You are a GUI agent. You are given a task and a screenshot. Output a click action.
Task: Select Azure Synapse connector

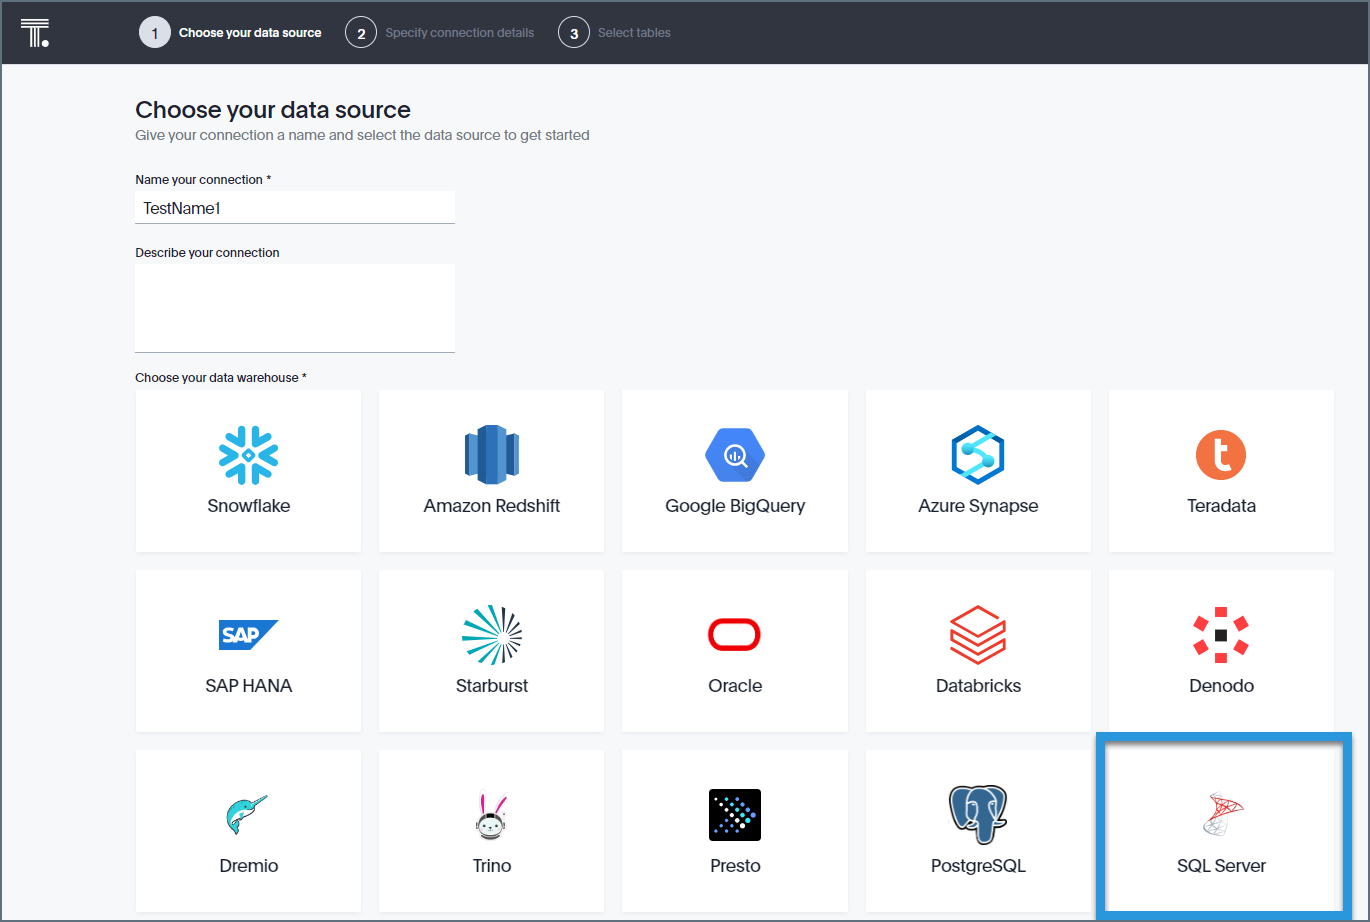(978, 470)
